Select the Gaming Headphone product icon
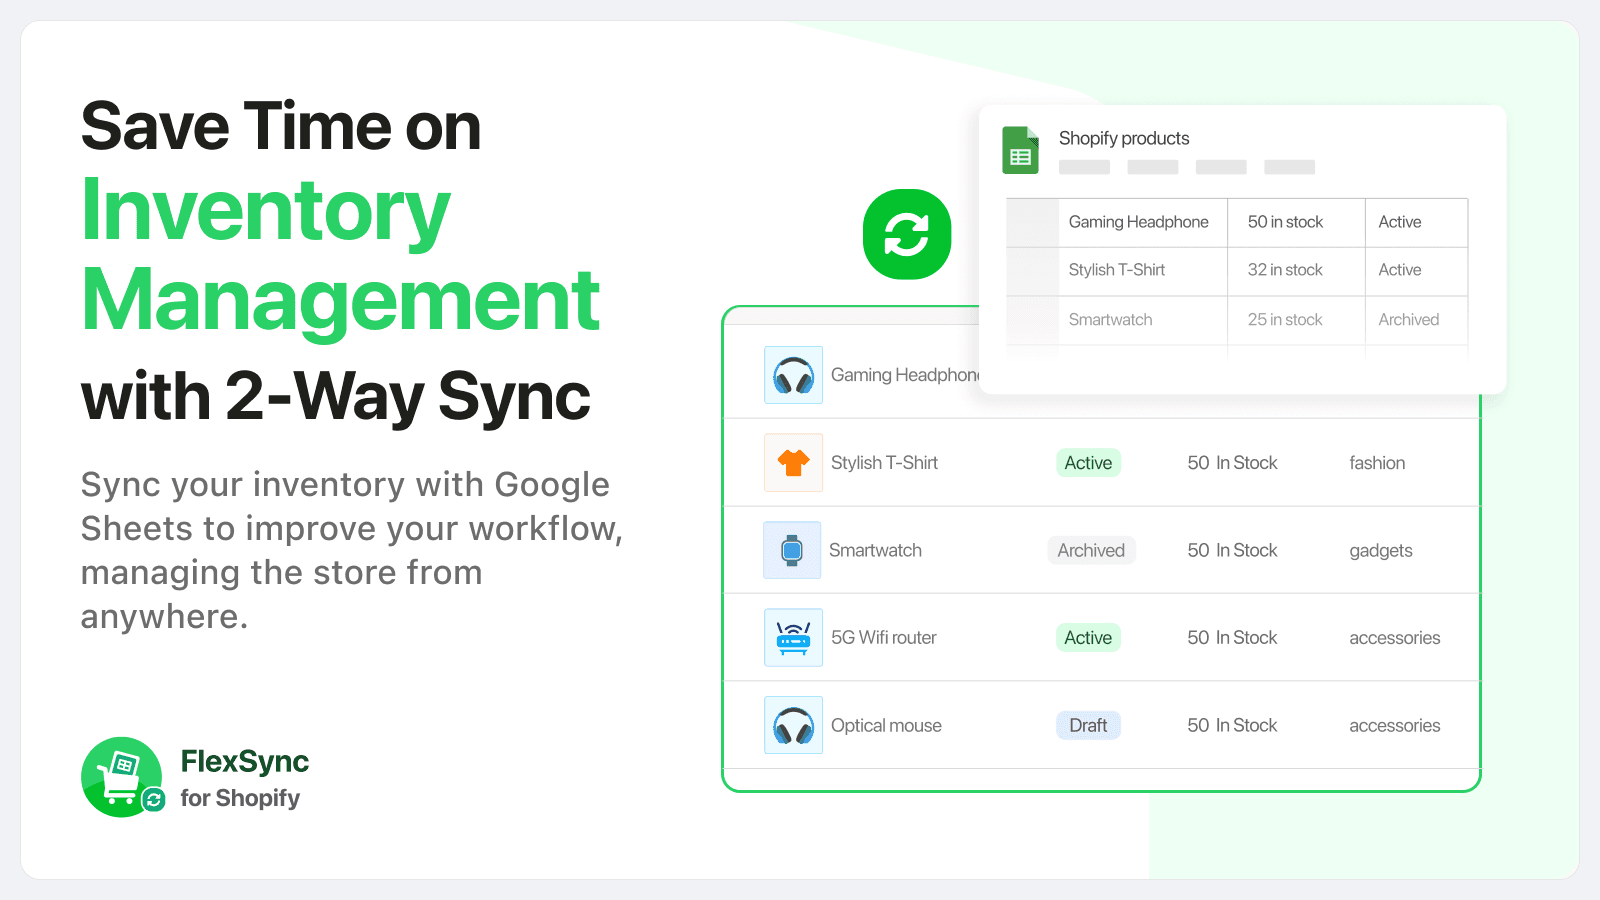The height and width of the screenshot is (900, 1600). pyautogui.click(x=793, y=375)
